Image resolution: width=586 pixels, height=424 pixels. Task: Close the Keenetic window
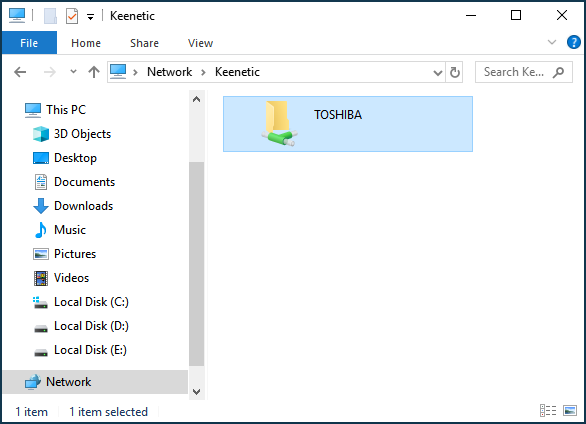[x=562, y=16]
